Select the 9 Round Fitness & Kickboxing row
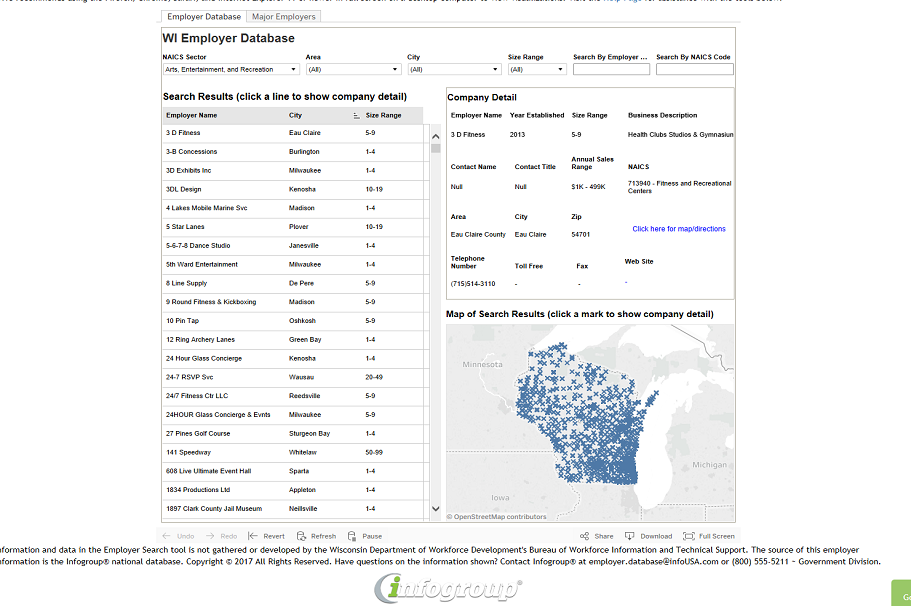The width and height of the screenshot is (911, 606). [x=293, y=302]
